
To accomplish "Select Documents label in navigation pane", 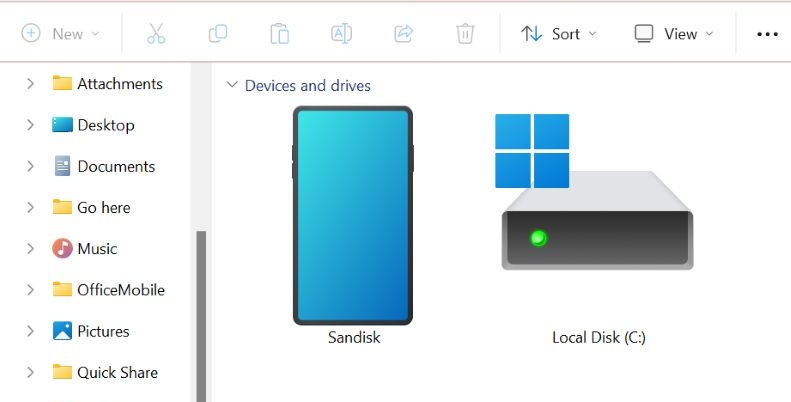I will pyautogui.click(x=116, y=166).
